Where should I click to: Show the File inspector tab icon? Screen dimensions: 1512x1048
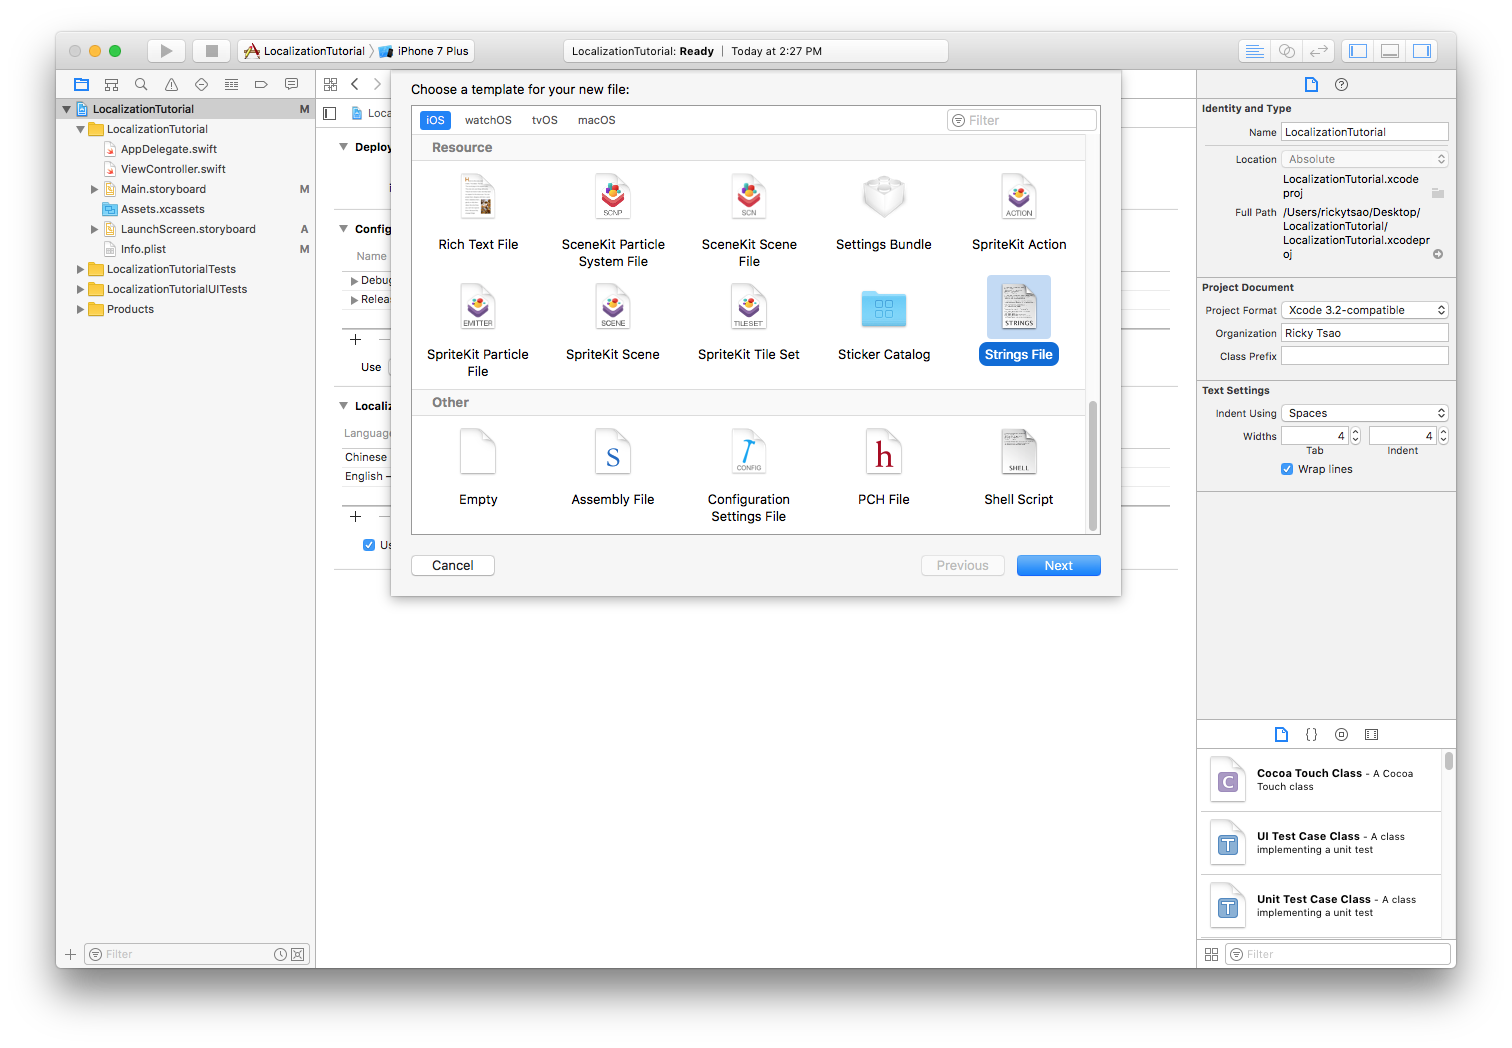(1311, 85)
